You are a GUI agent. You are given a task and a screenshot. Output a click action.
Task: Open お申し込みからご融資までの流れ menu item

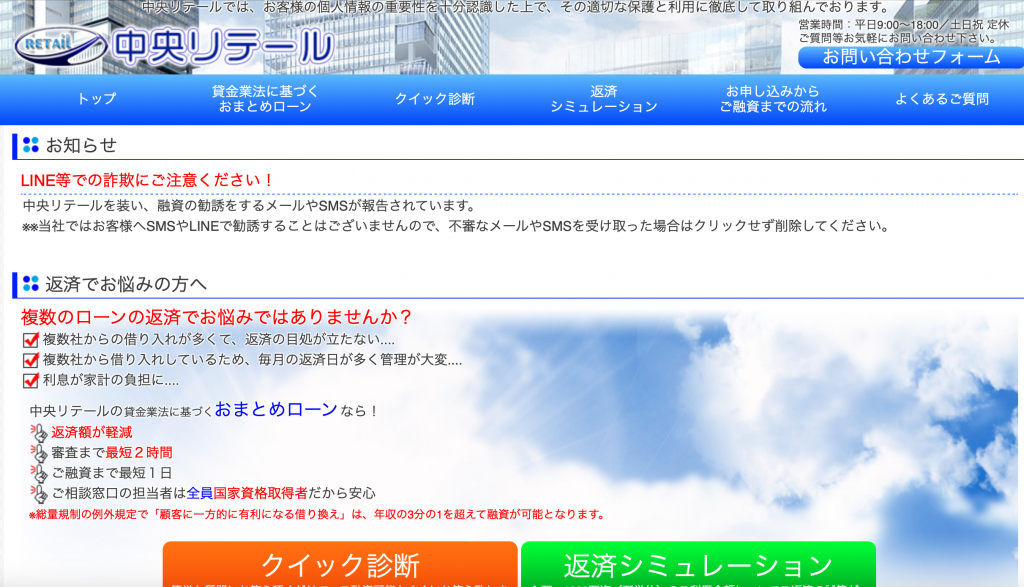pos(773,99)
